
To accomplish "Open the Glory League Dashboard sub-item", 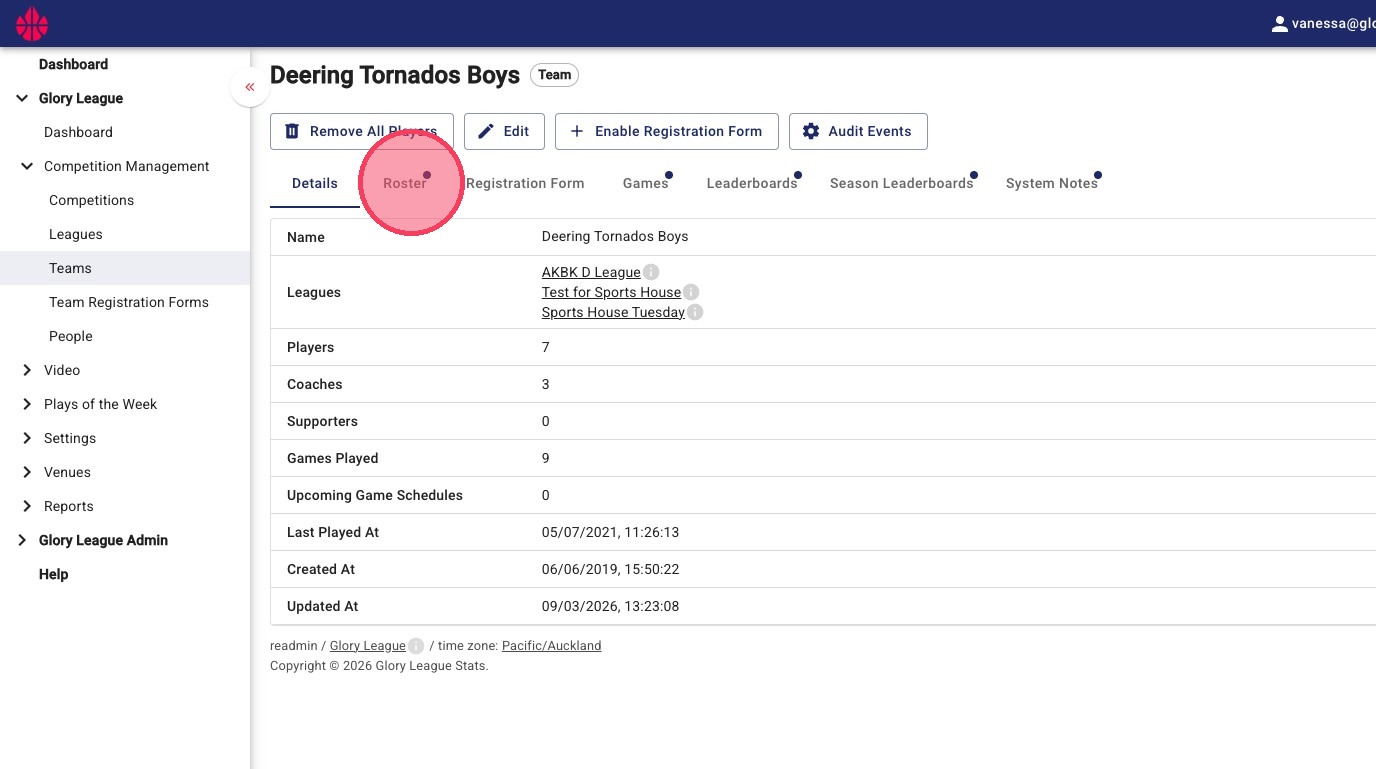I will pyautogui.click(x=78, y=132).
